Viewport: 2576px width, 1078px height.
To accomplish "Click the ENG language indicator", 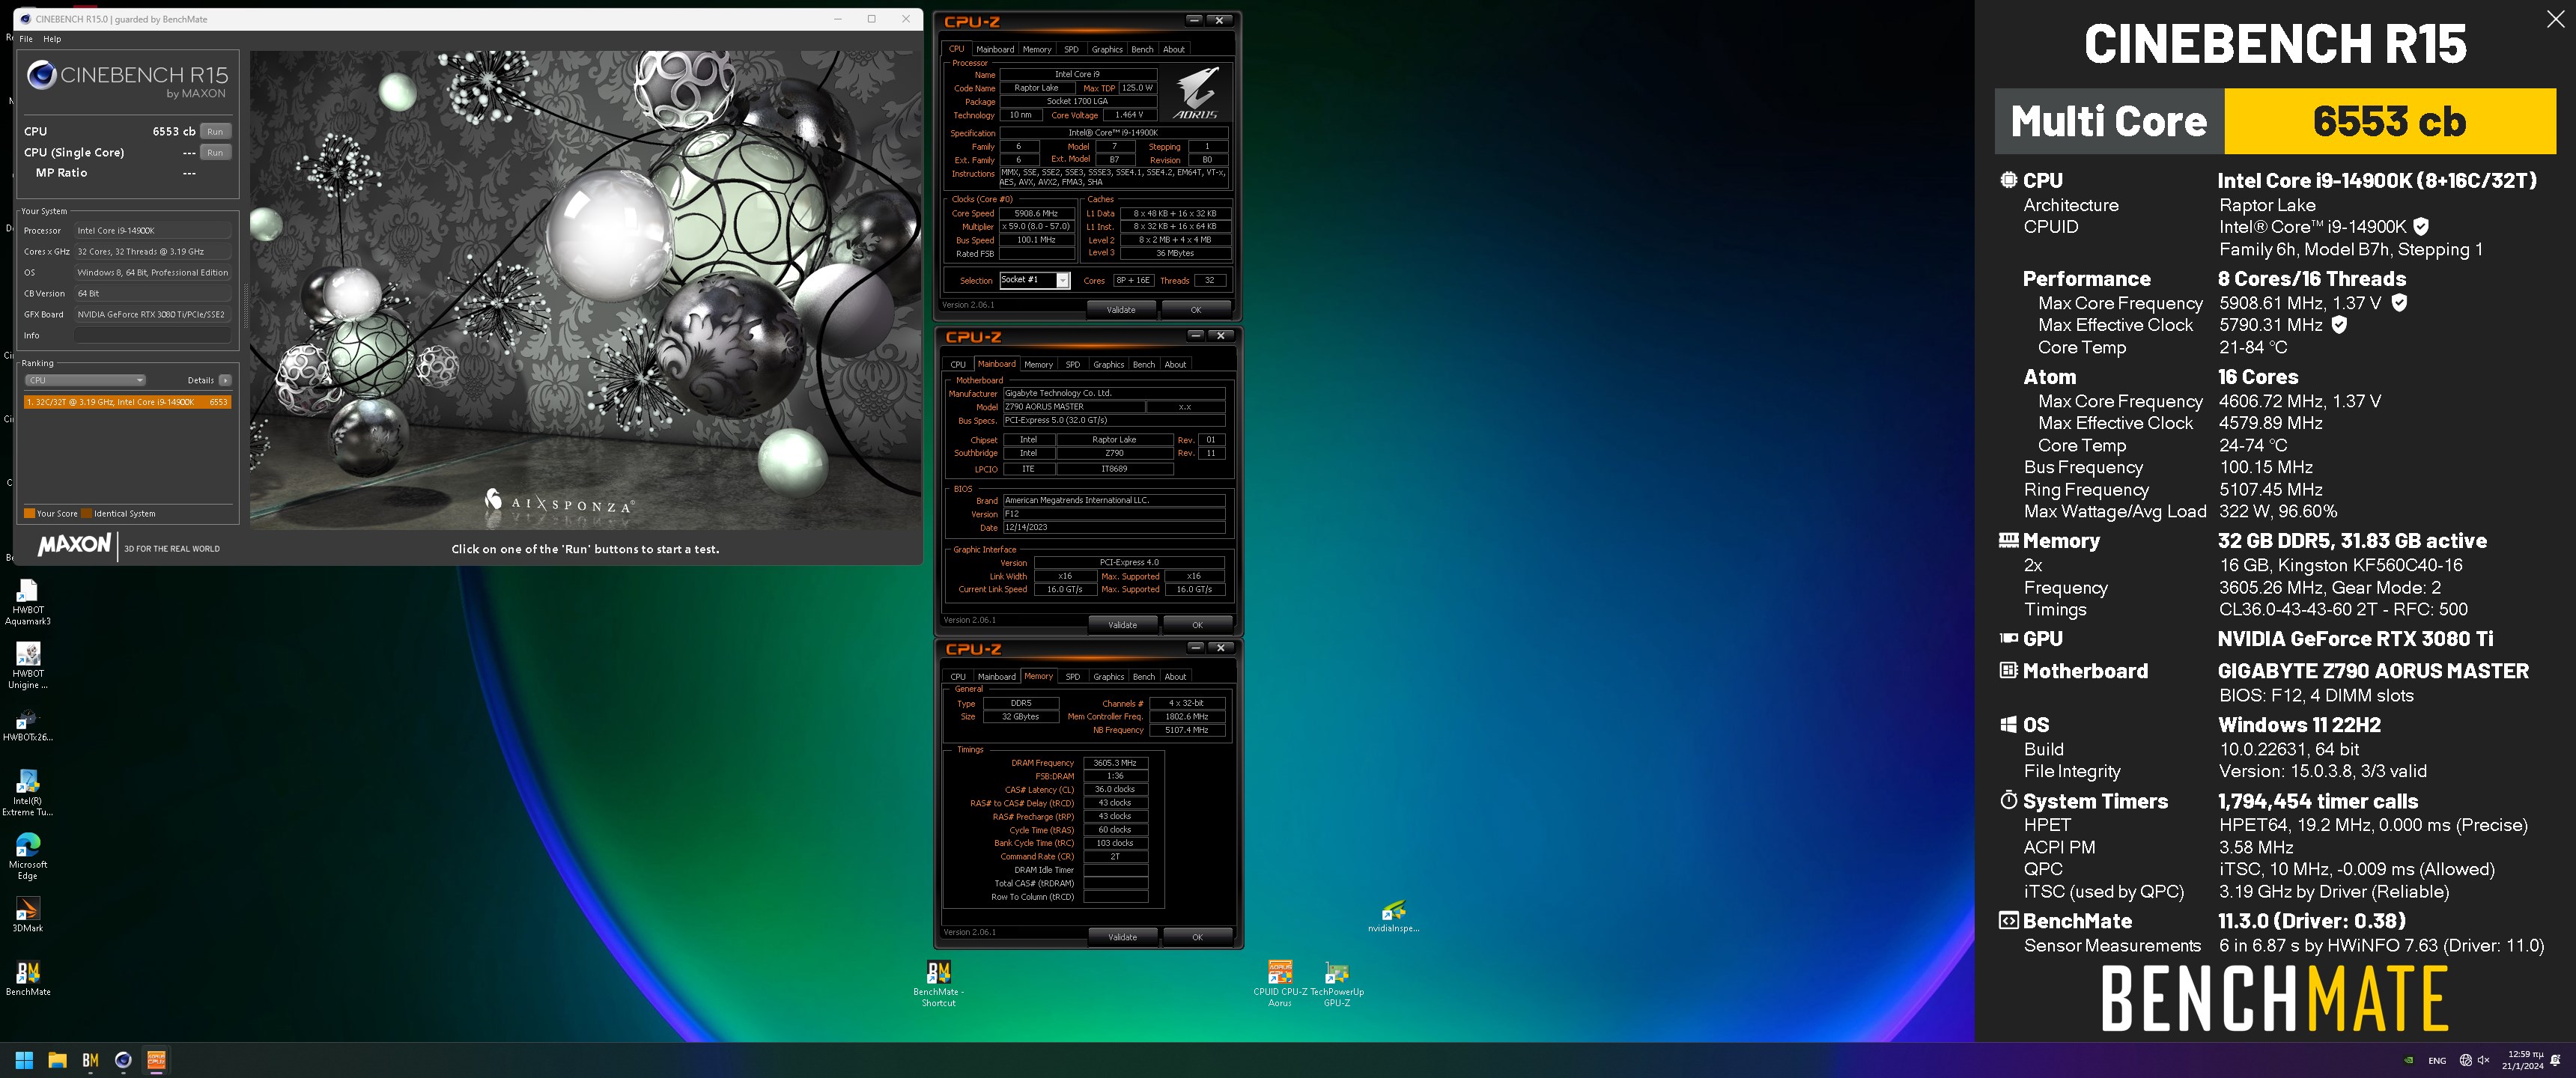I will [x=2437, y=1060].
